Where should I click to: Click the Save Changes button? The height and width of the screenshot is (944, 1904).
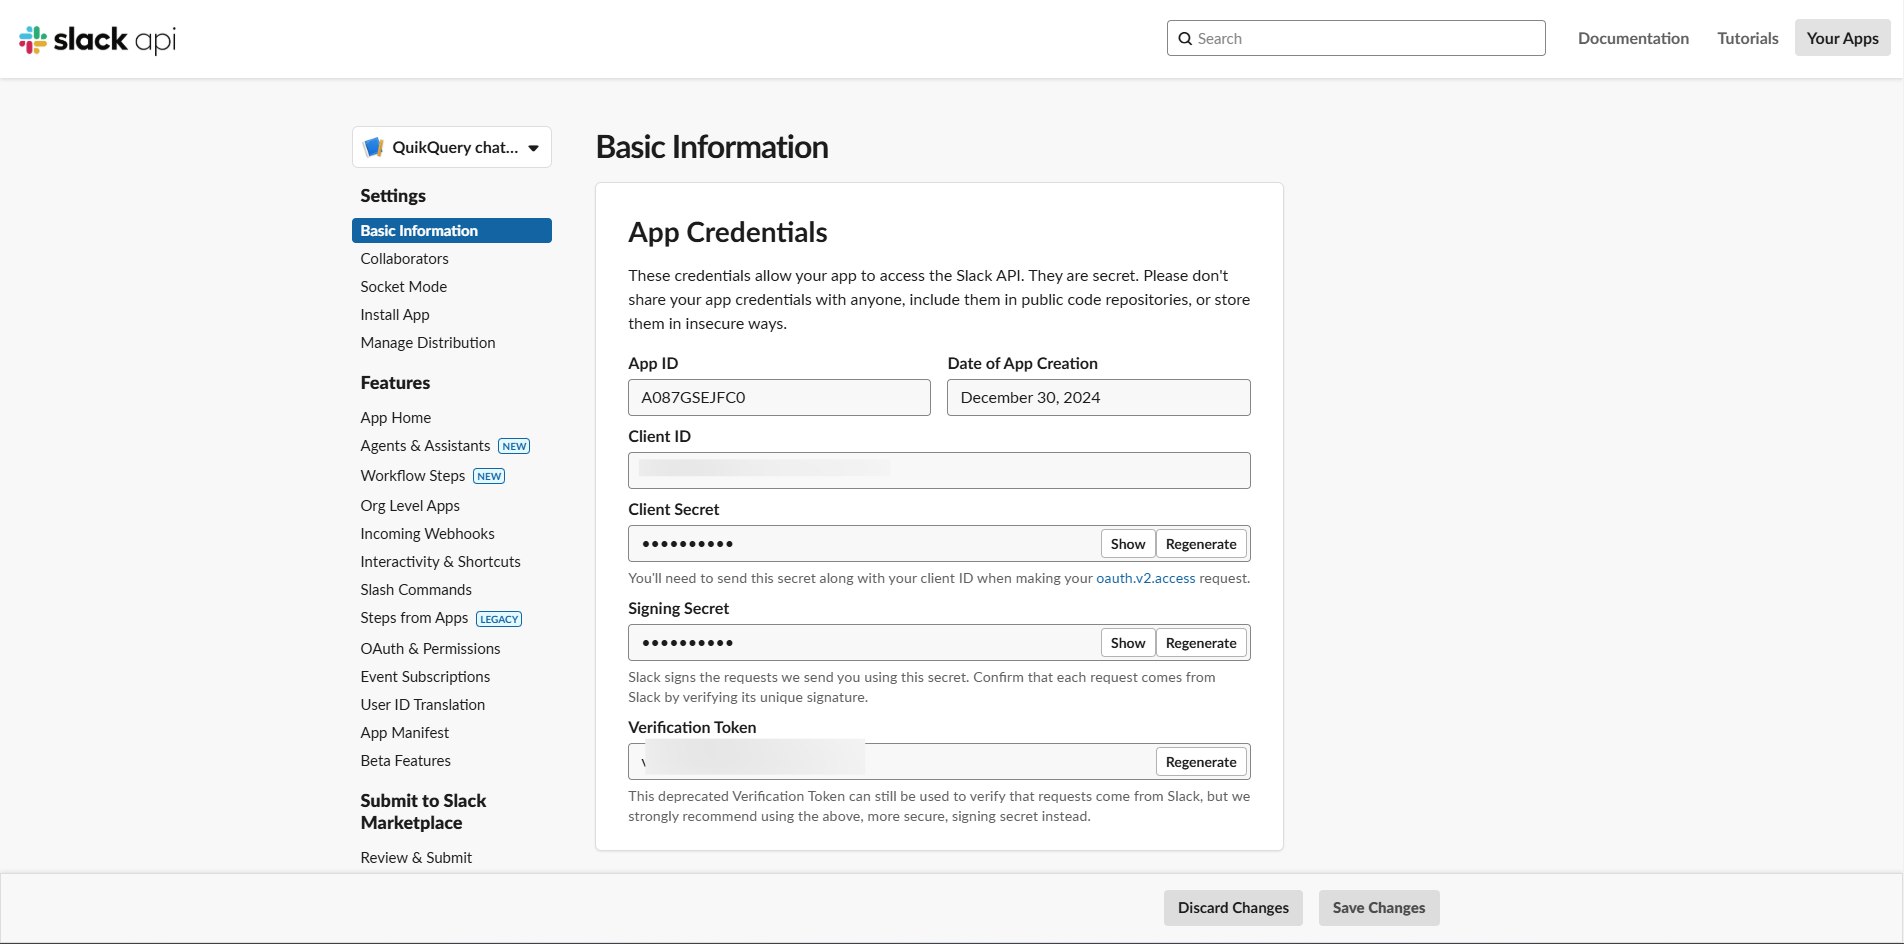point(1378,908)
